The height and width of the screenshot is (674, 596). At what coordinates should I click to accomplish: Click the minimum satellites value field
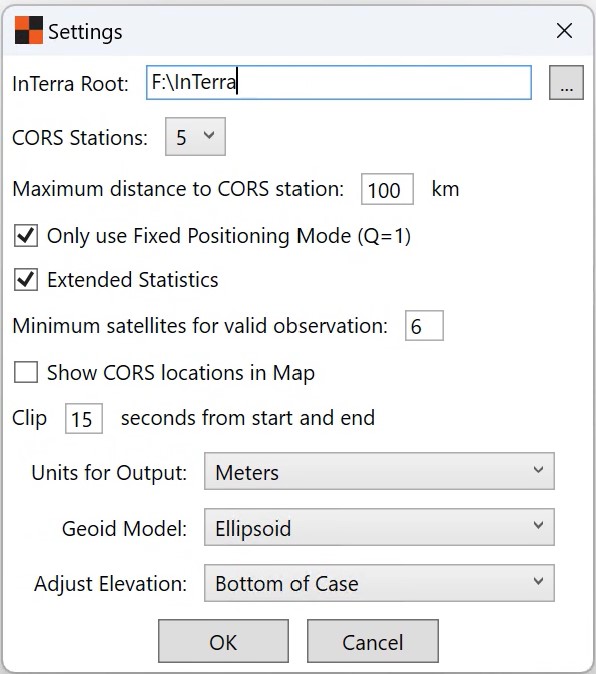(x=424, y=326)
